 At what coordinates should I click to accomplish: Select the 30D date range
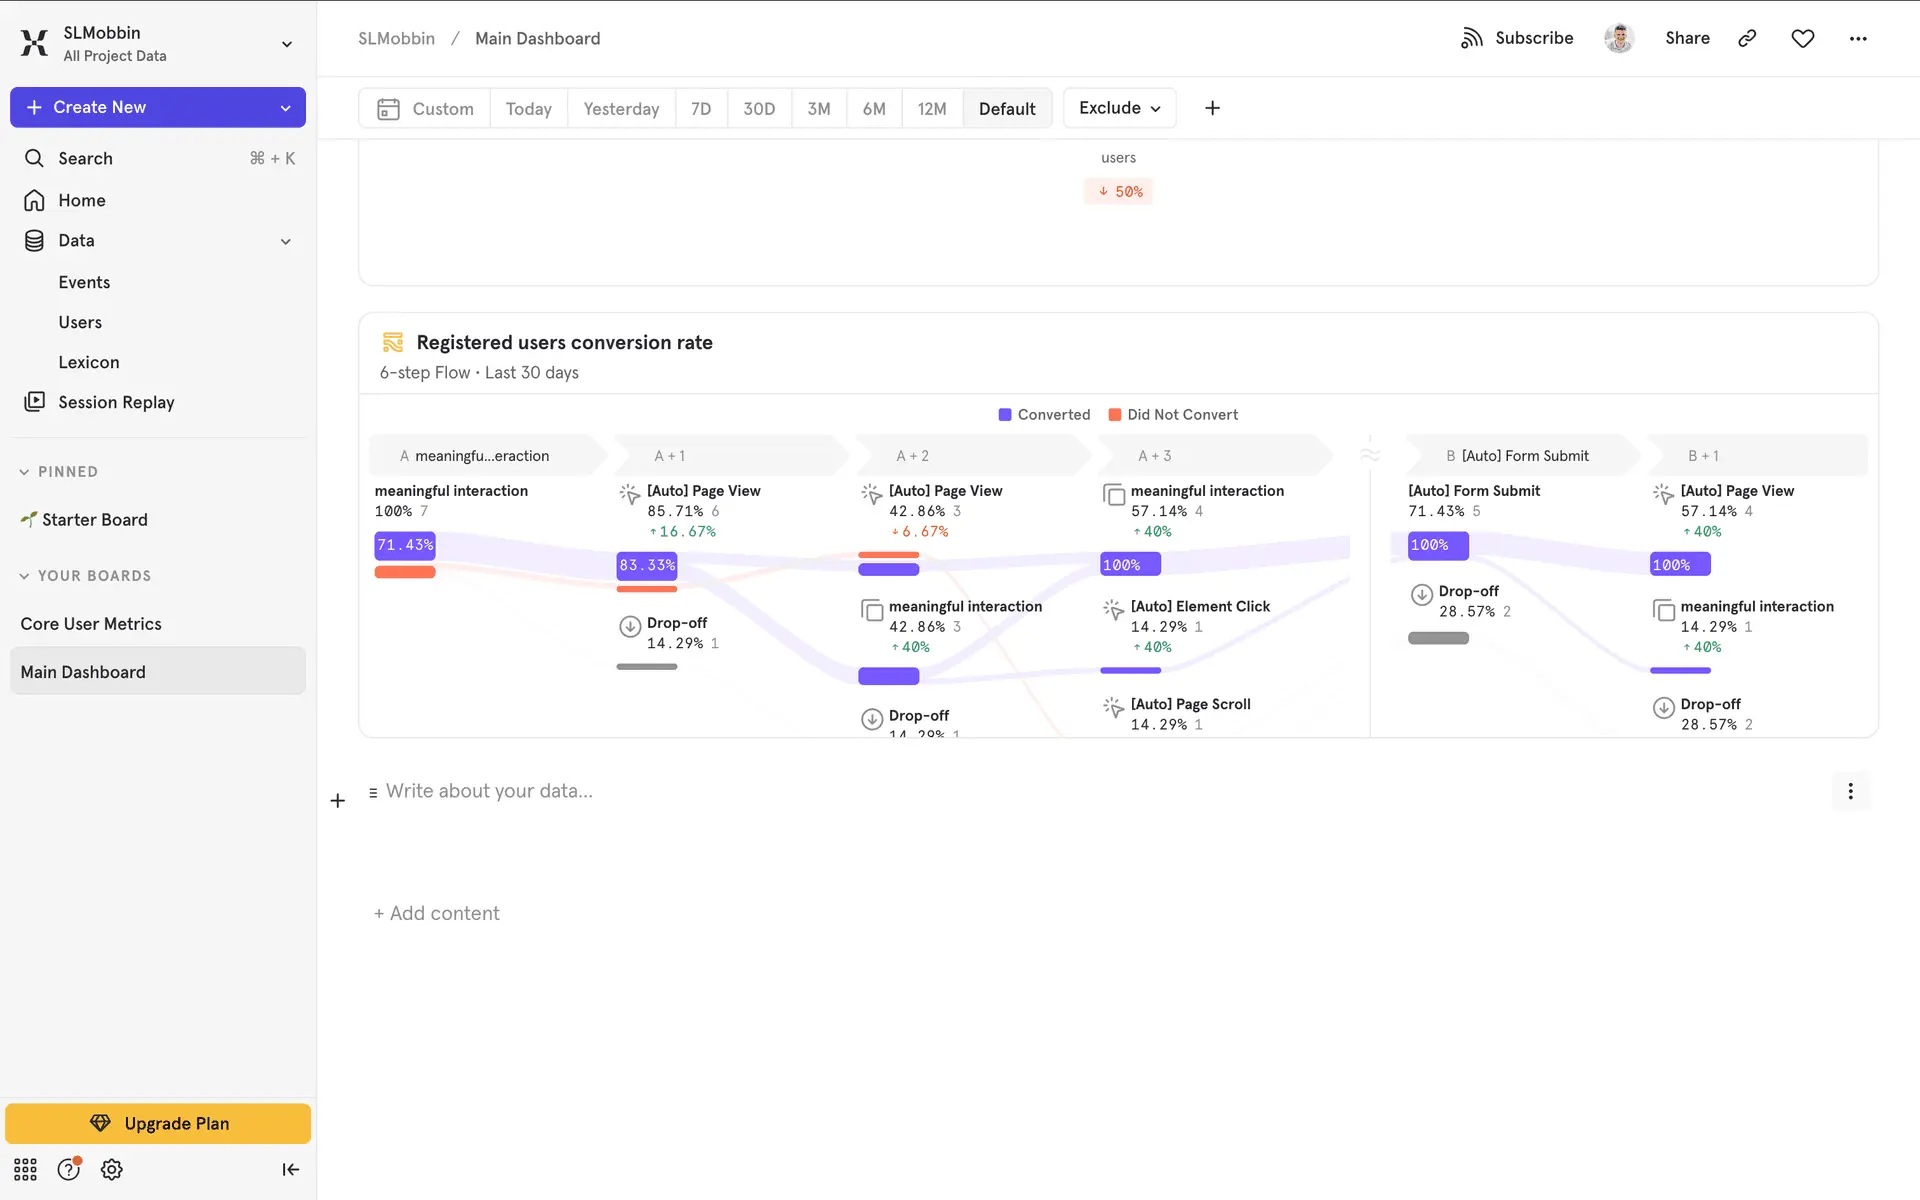click(758, 109)
